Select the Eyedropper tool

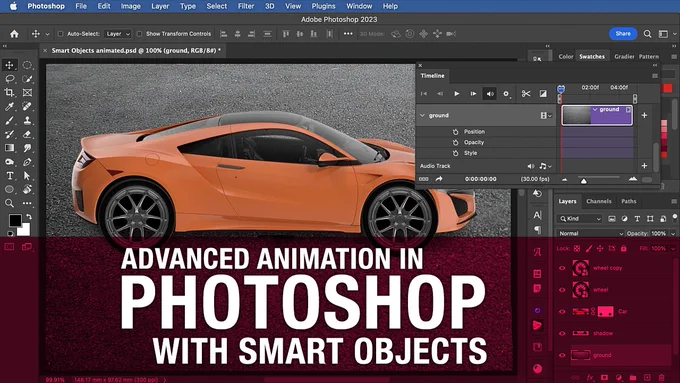(9, 106)
